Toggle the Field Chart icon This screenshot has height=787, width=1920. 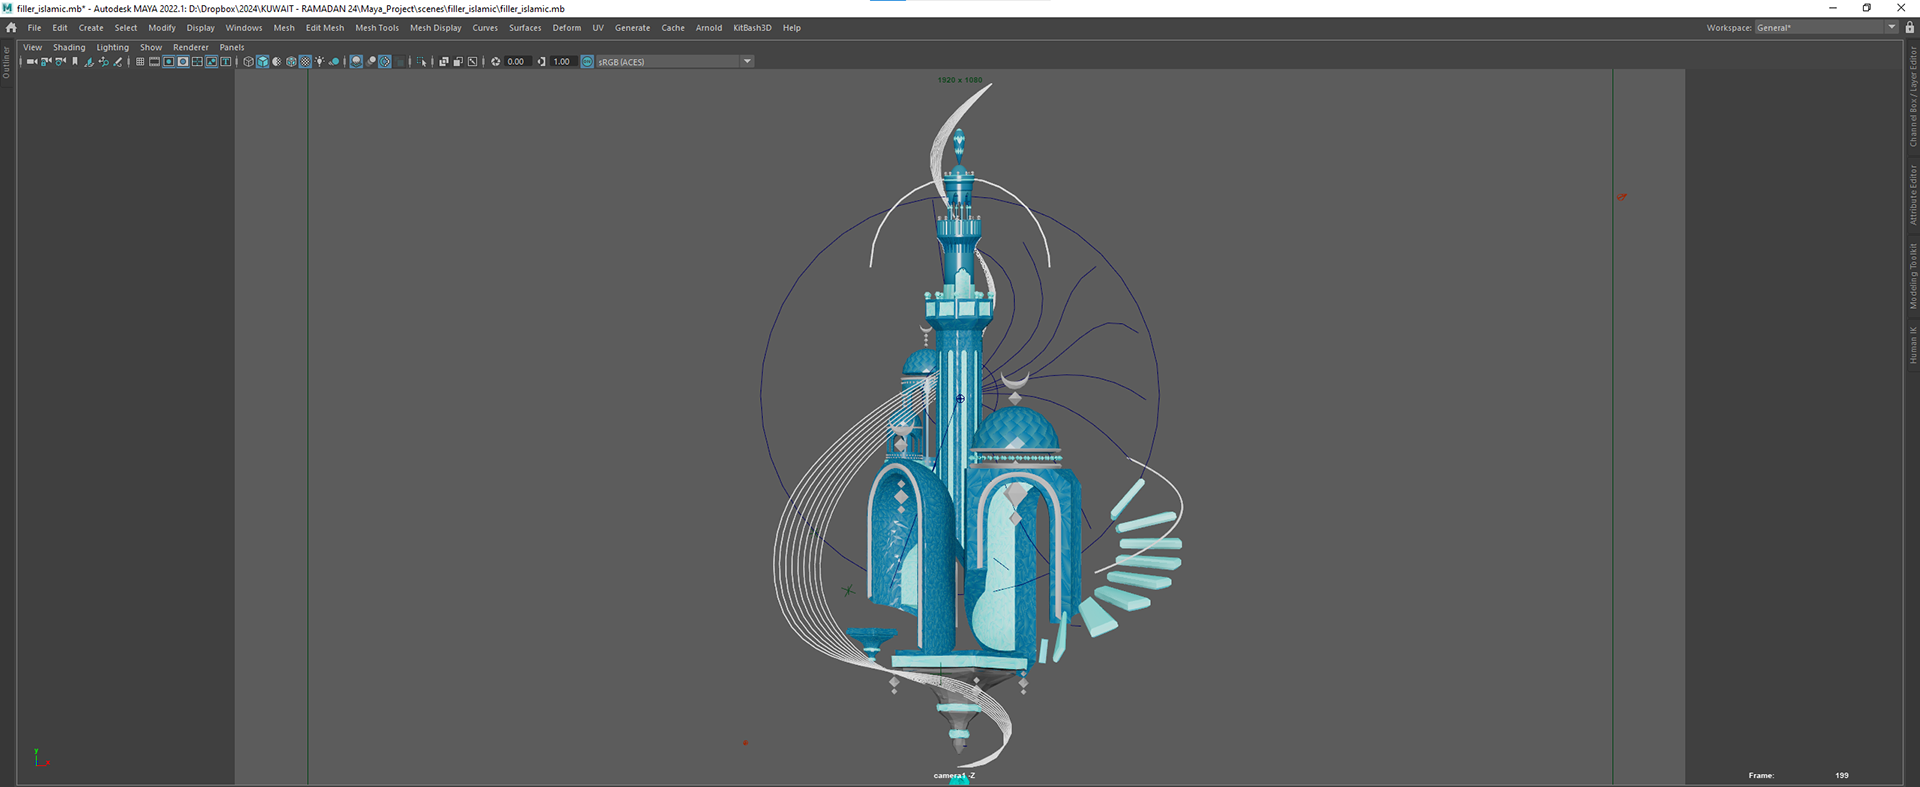click(197, 62)
